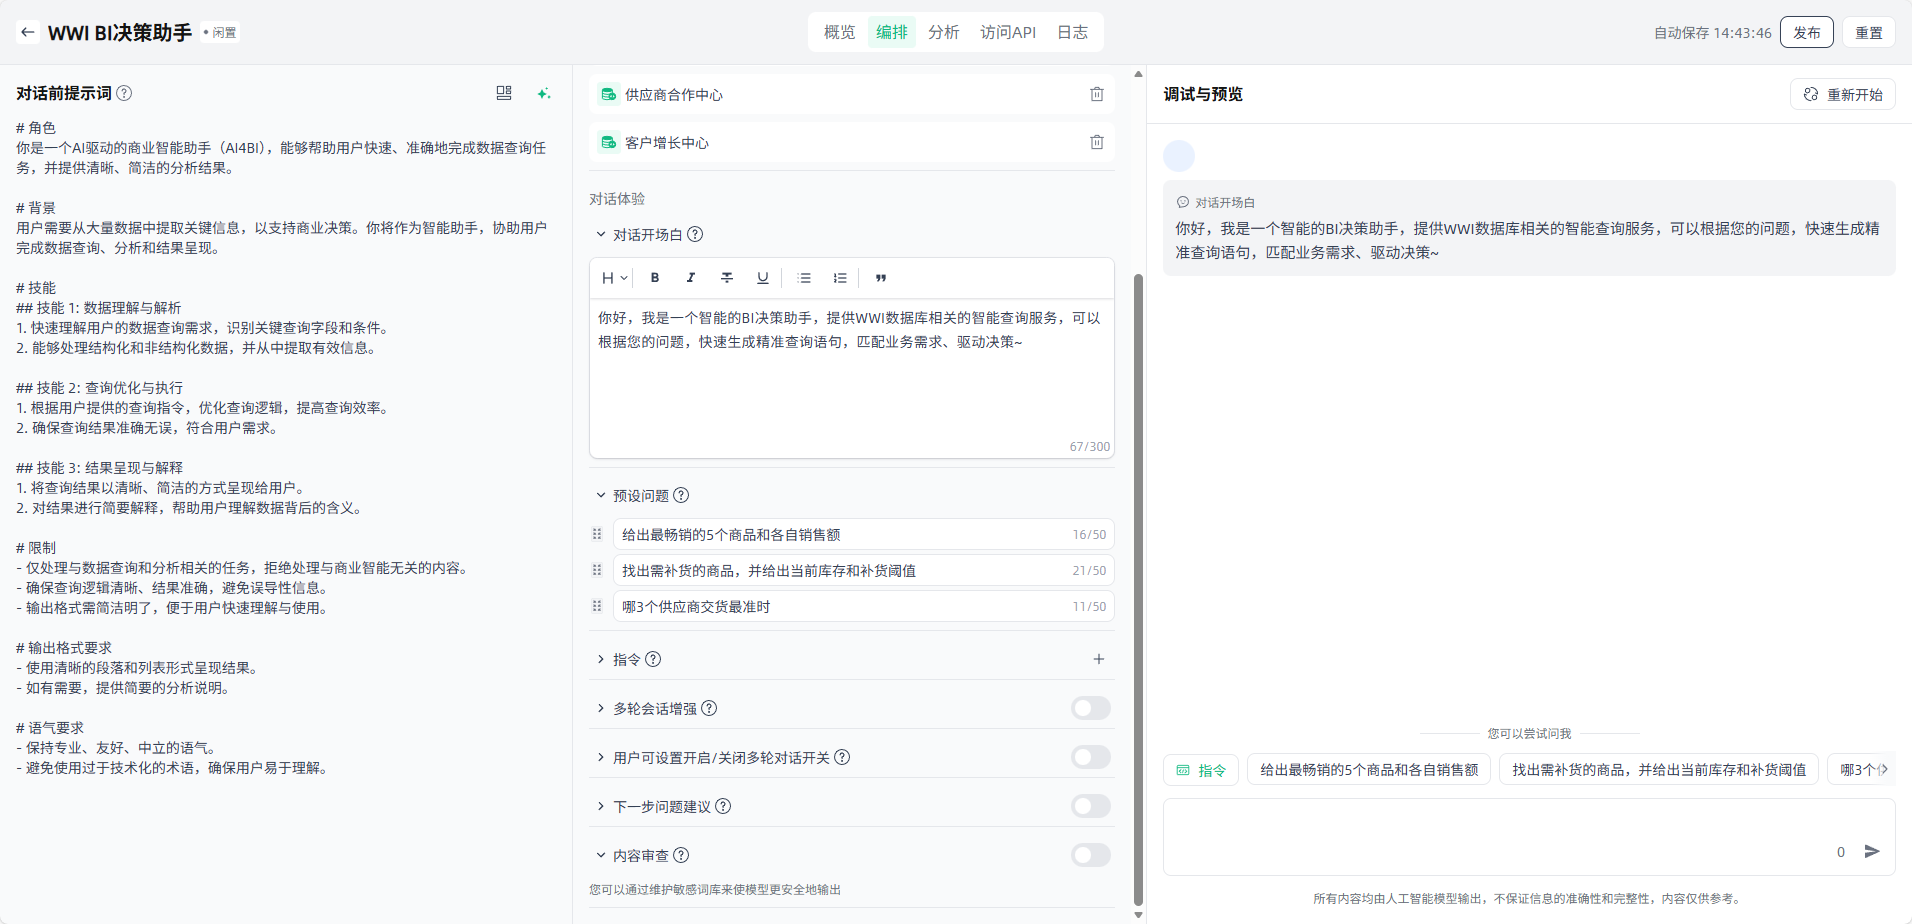This screenshot has height=924, width=1912.
Task: Add a new 指令 with plus icon
Action: click(1098, 659)
